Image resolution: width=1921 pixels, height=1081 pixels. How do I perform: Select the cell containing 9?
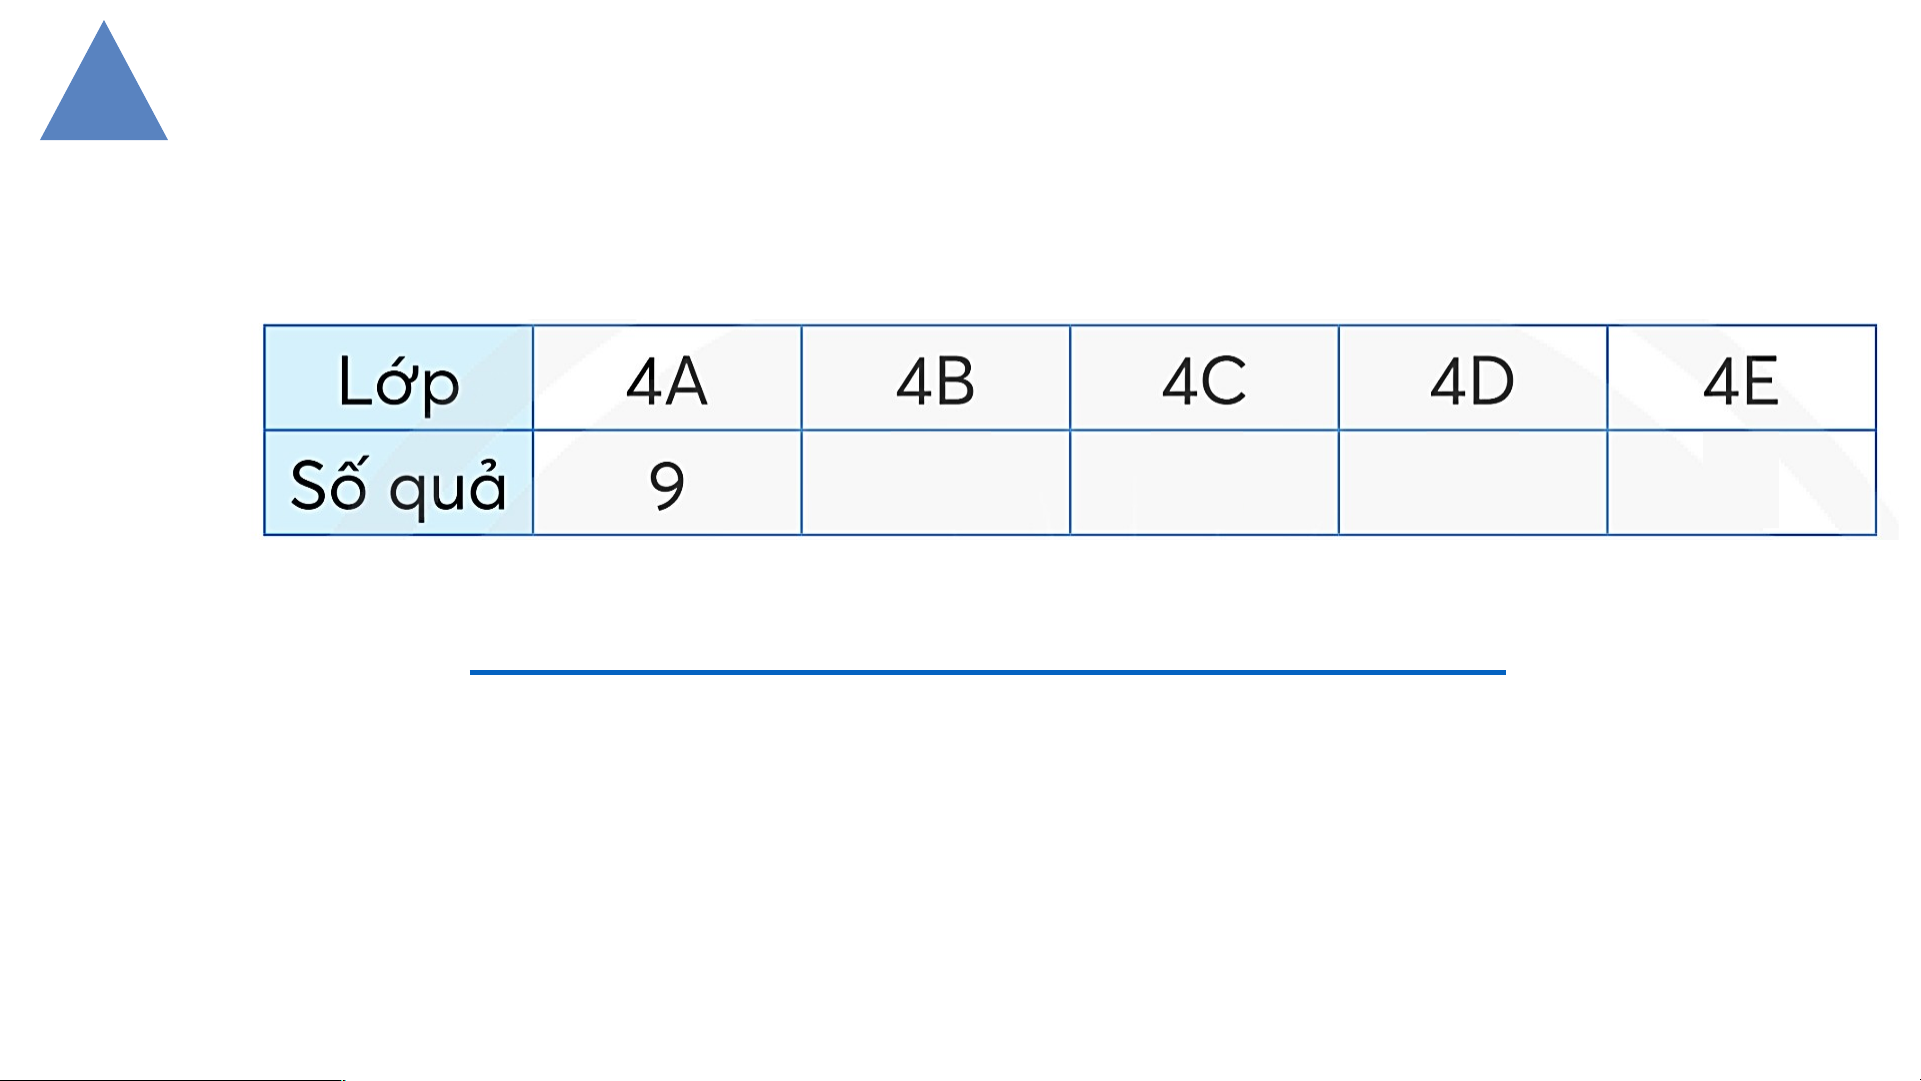[x=667, y=483]
